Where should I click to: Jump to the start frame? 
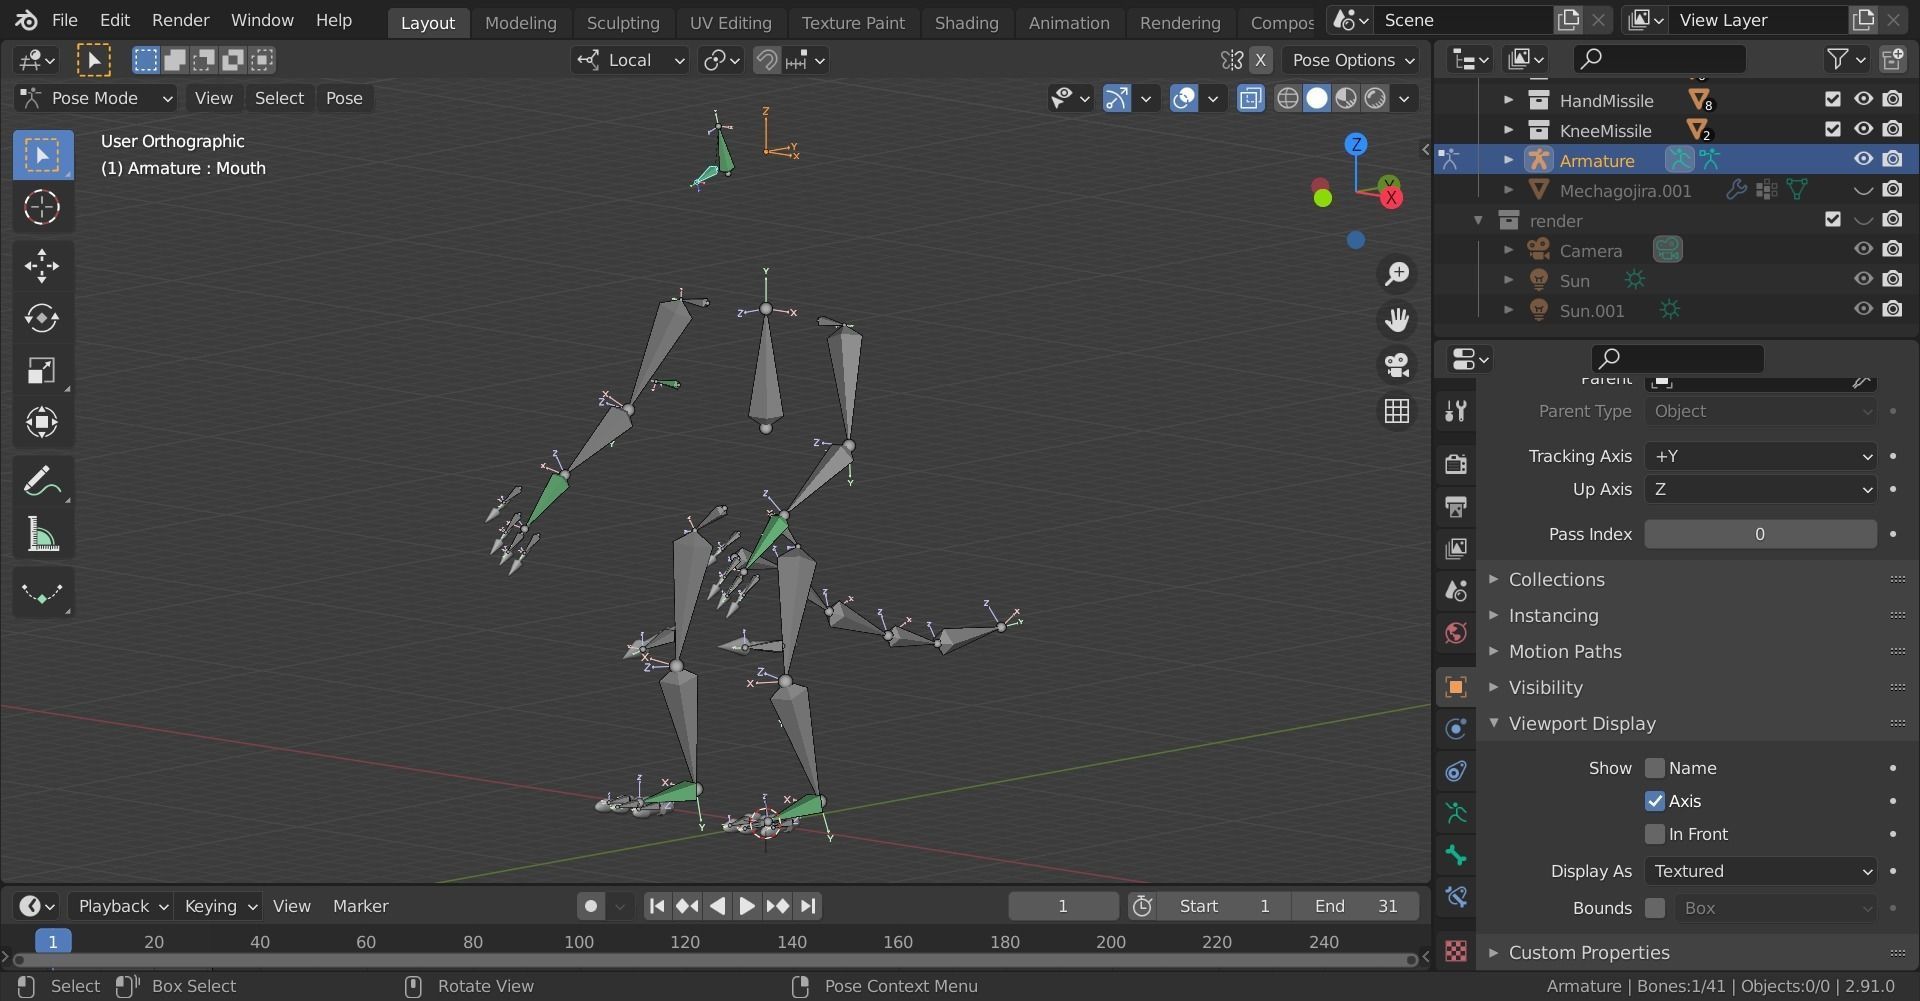coord(656,906)
